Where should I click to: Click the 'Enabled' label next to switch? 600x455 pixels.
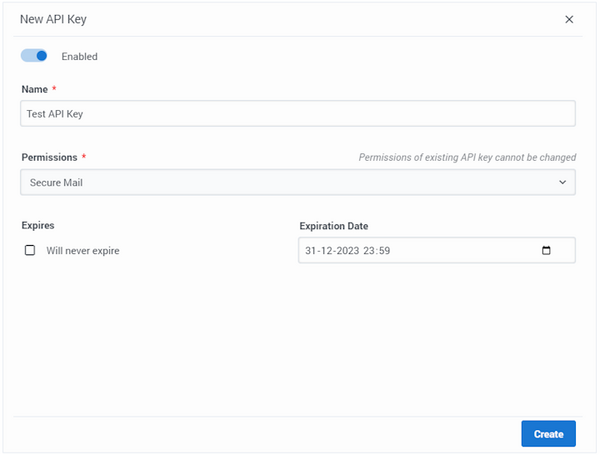point(80,57)
